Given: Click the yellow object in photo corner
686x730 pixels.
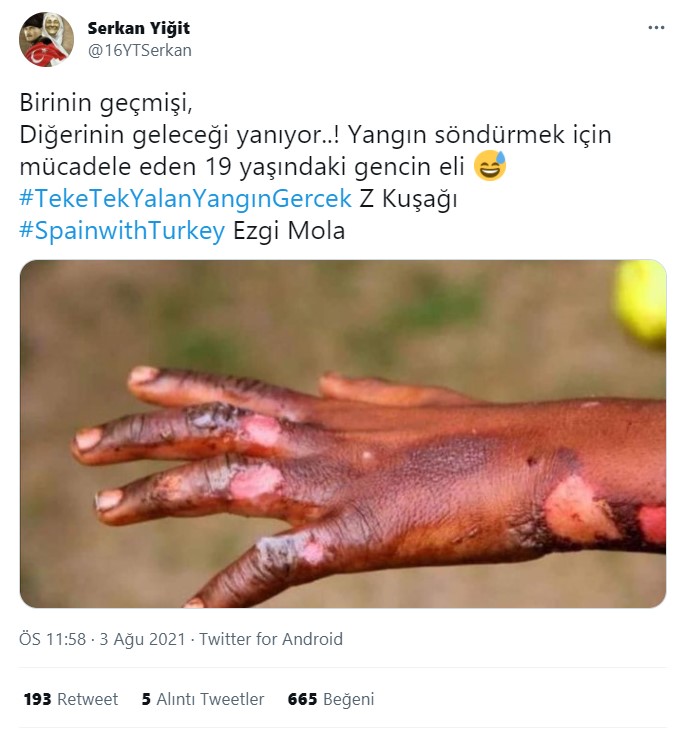Looking at the screenshot, I should 640,303.
